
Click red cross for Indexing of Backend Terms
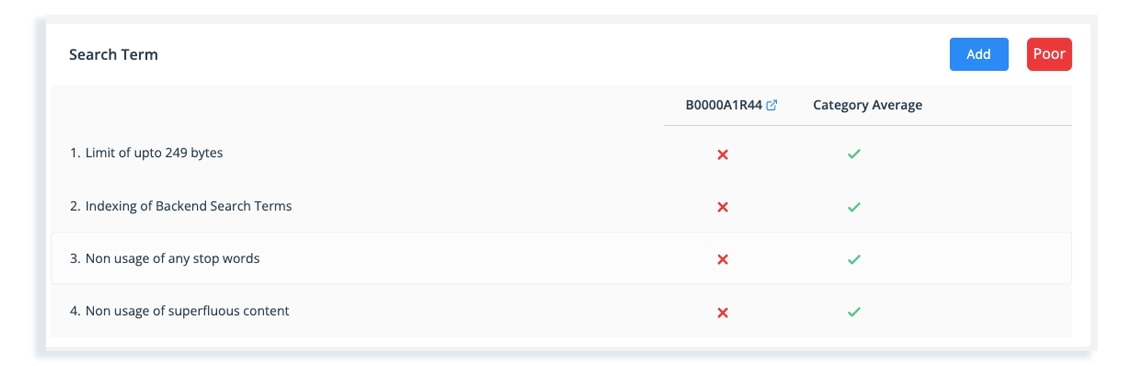coord(723,207)
